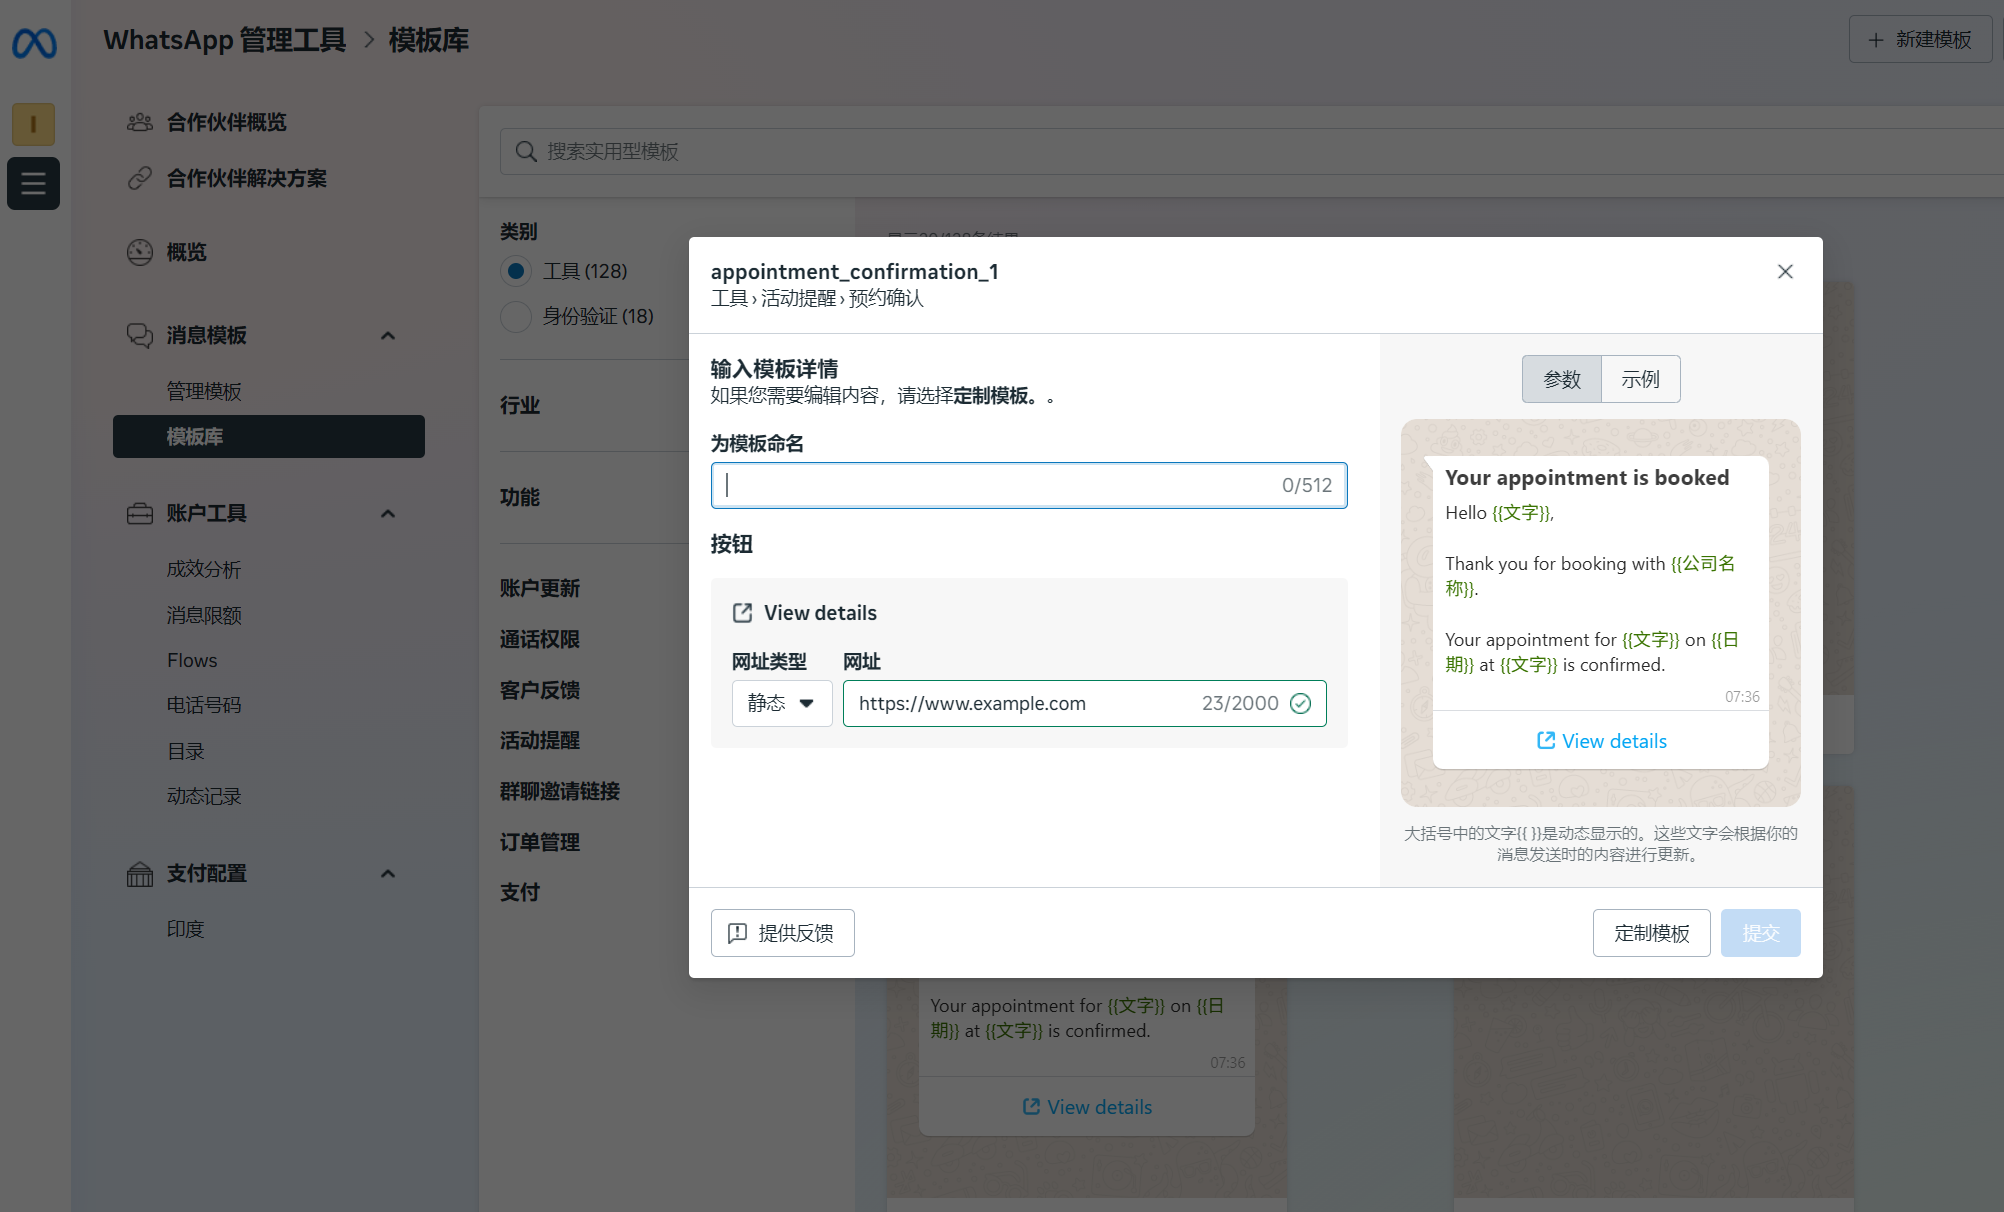Image resolution: width=2004 pixels, height=1212 pixels.
Task: Close the appointment_confirmation_1 dialog
Action: (1785, 272)
